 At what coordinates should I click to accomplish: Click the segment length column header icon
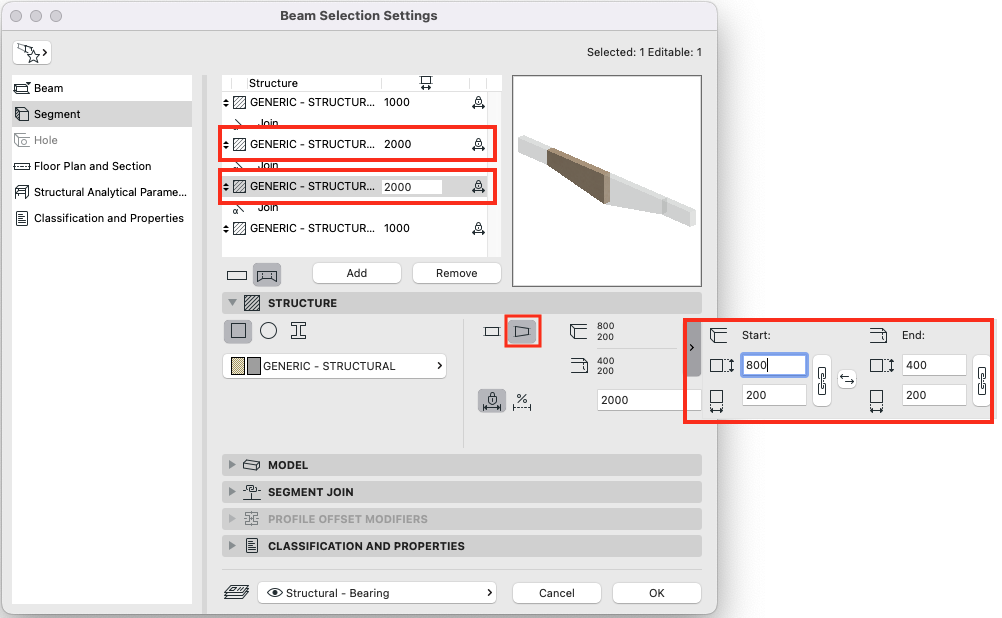click(426, 82)
